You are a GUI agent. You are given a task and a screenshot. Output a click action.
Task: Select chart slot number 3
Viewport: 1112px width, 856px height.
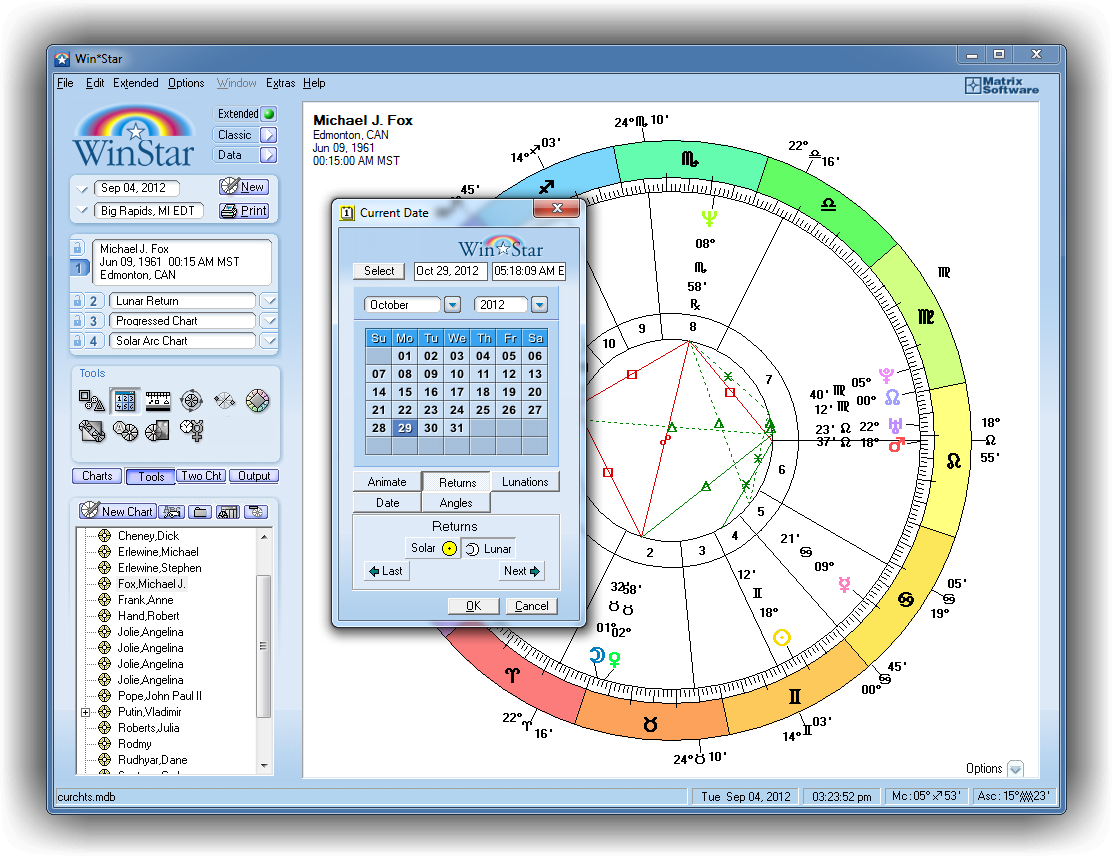coord(94,321)
